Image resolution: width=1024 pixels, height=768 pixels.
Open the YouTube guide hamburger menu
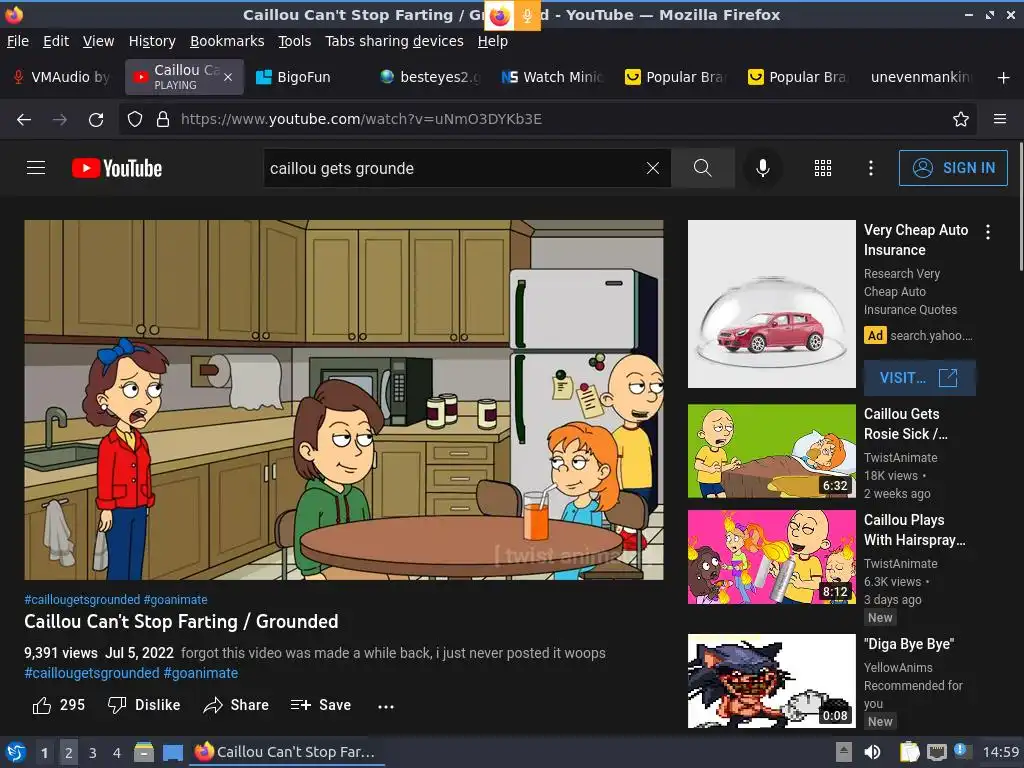click(x=36, y=168)
